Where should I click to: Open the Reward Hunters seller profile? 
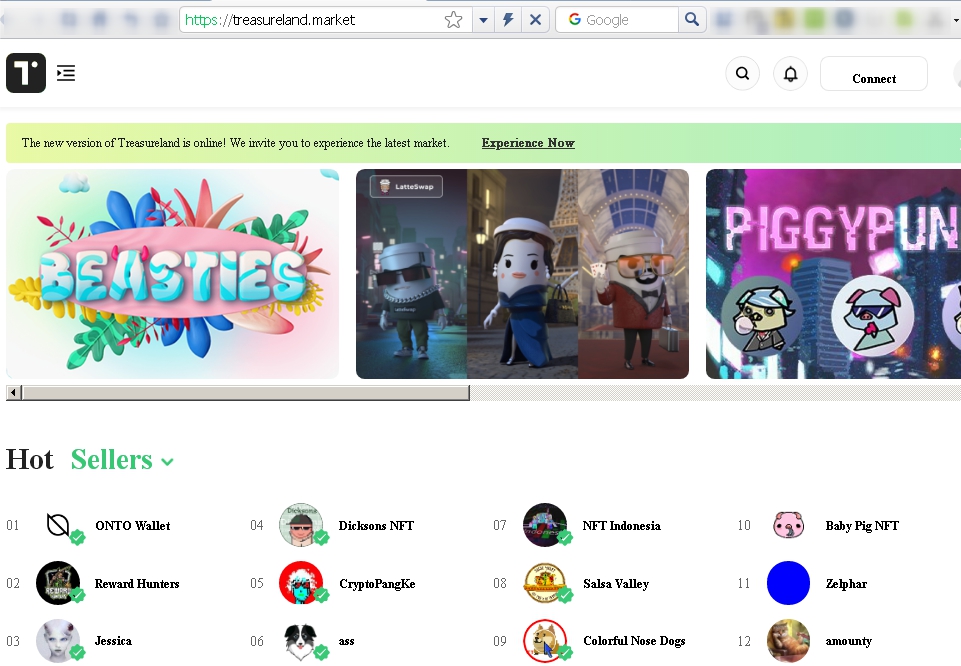coord(136,583)
